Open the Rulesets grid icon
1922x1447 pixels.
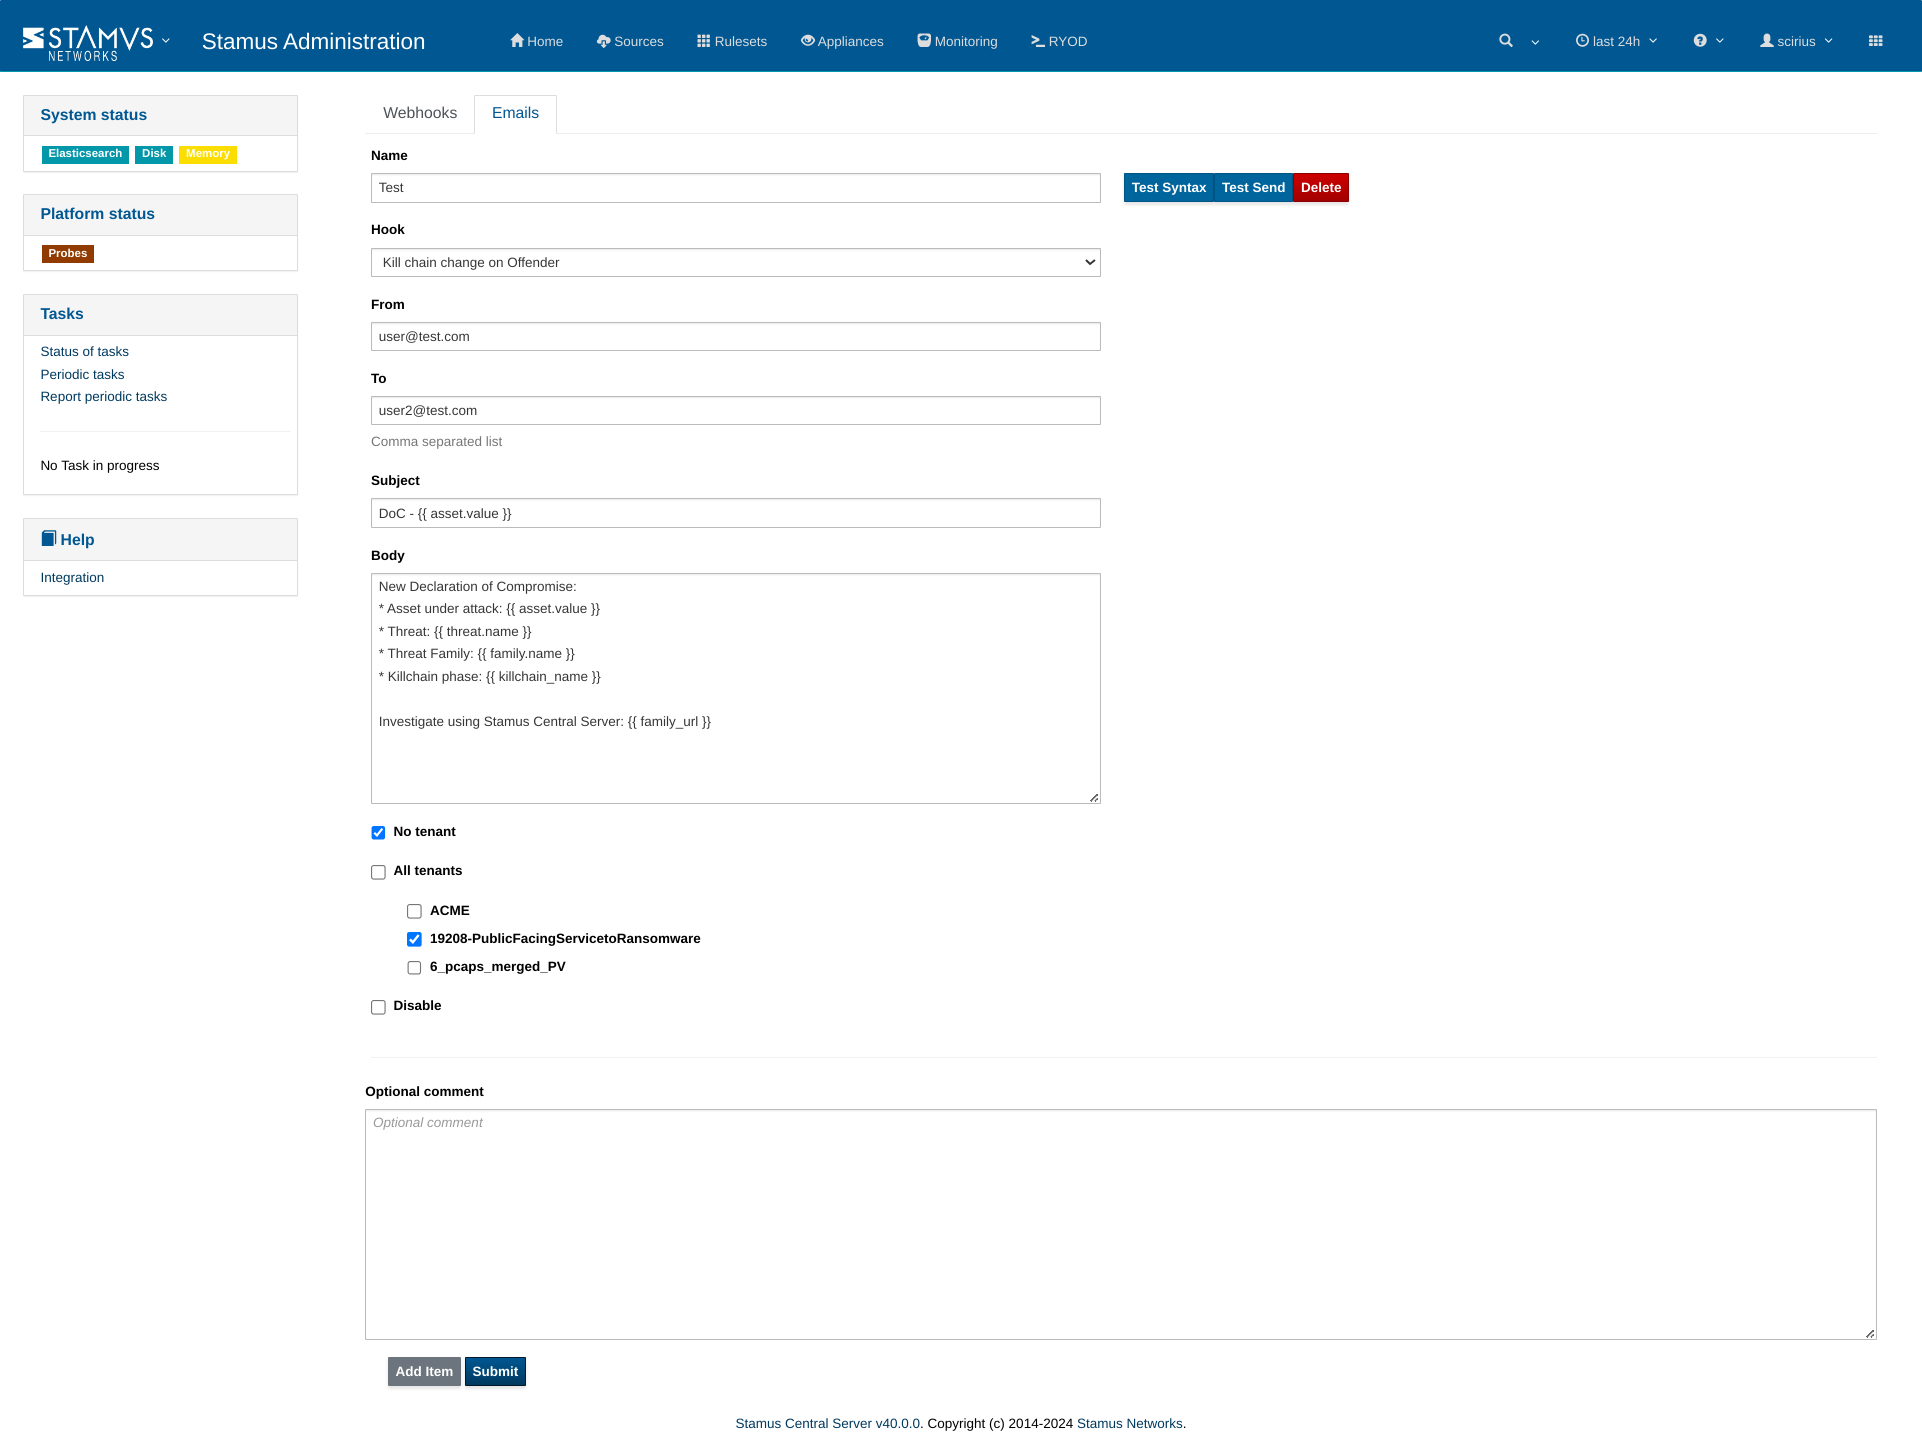point(705,41)
